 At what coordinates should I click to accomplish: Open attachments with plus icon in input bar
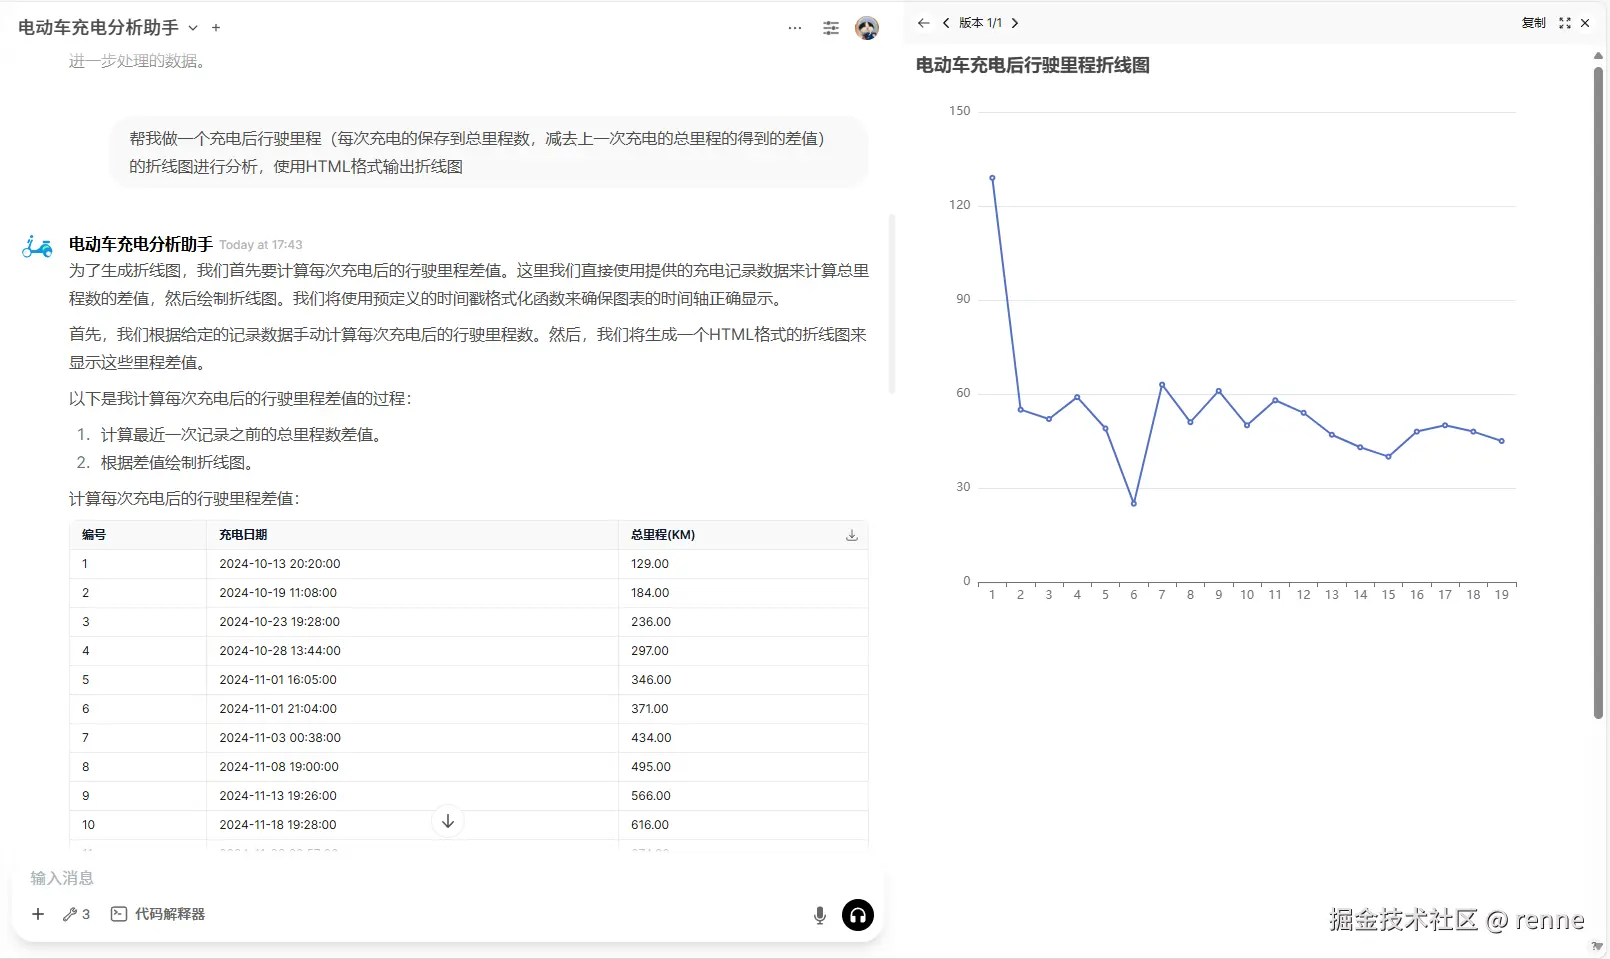(x=38, y=914)
